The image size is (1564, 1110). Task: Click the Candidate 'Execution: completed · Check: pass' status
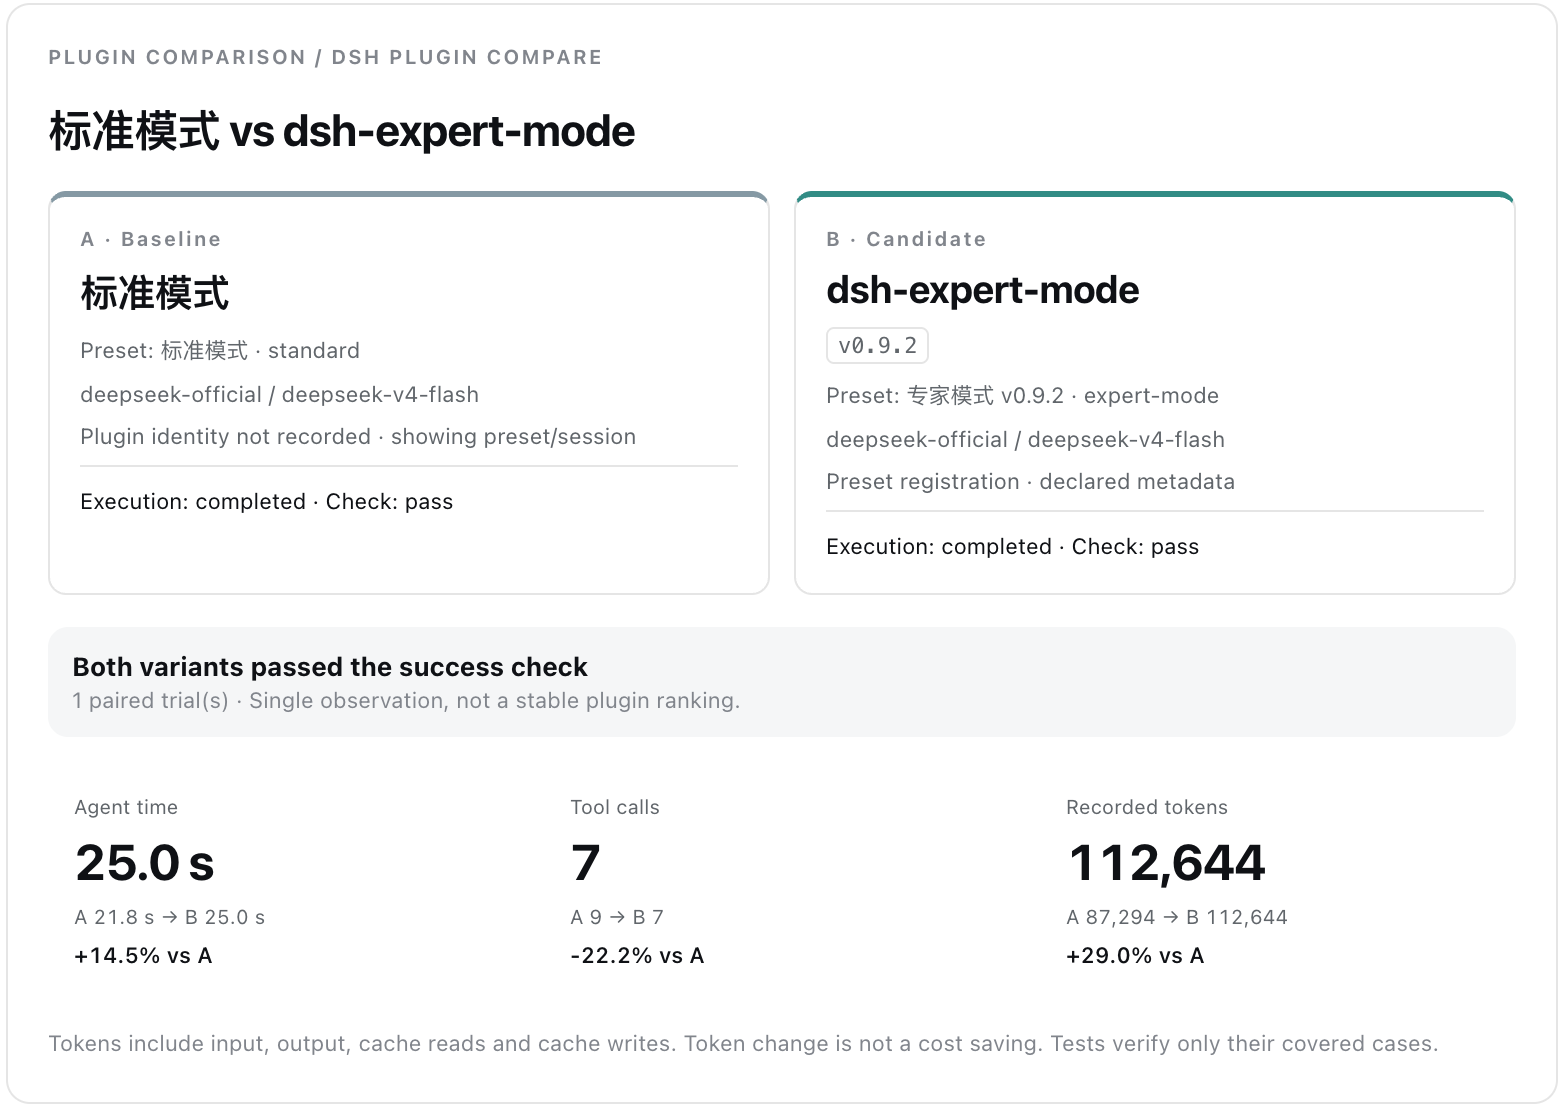[1012, 547]
